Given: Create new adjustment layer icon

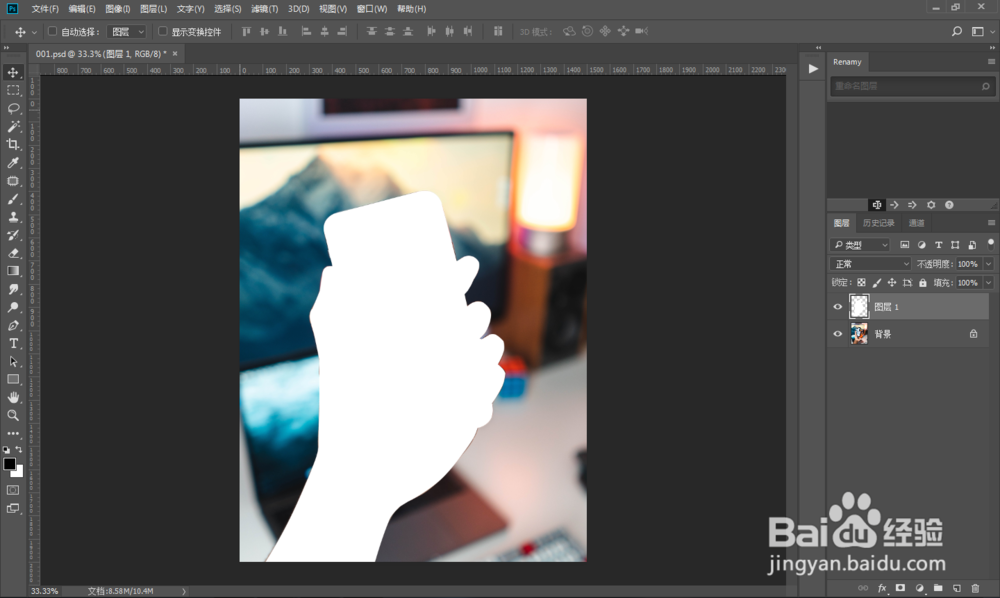Looking at the screenshot, I should 919,588.
